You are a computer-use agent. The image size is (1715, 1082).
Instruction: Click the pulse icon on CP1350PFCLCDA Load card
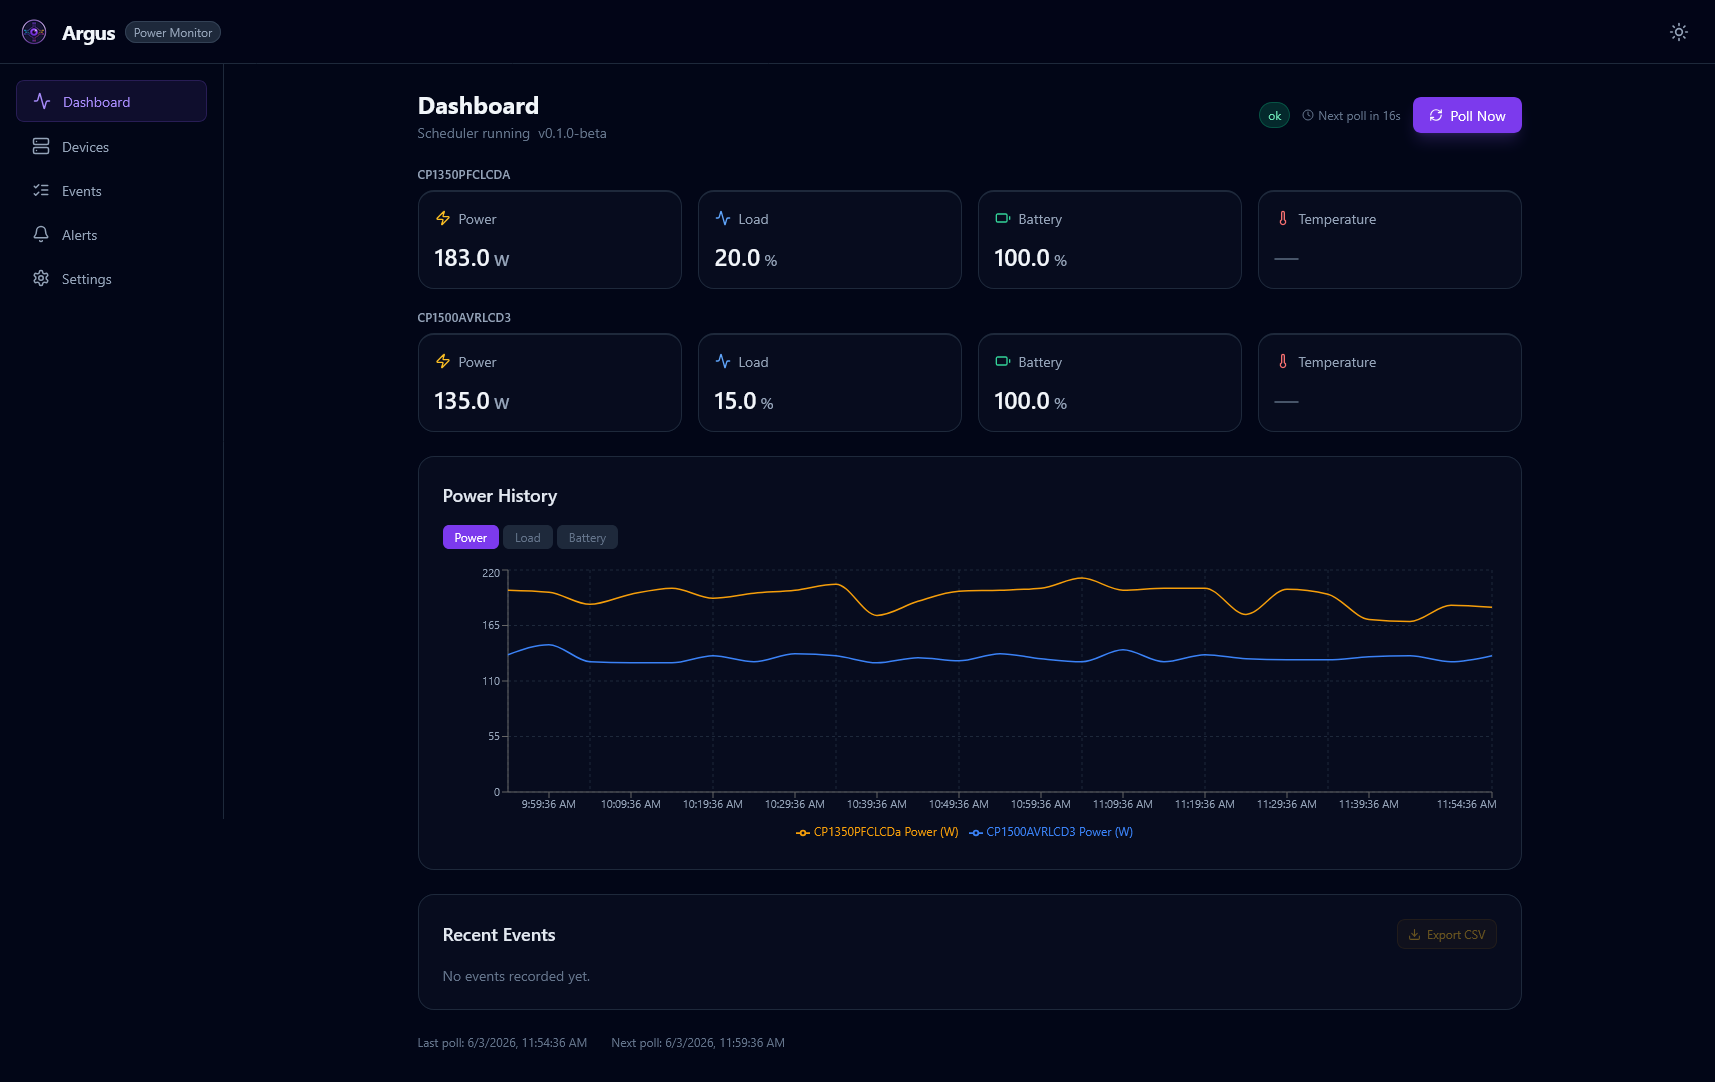coord(723,218)
